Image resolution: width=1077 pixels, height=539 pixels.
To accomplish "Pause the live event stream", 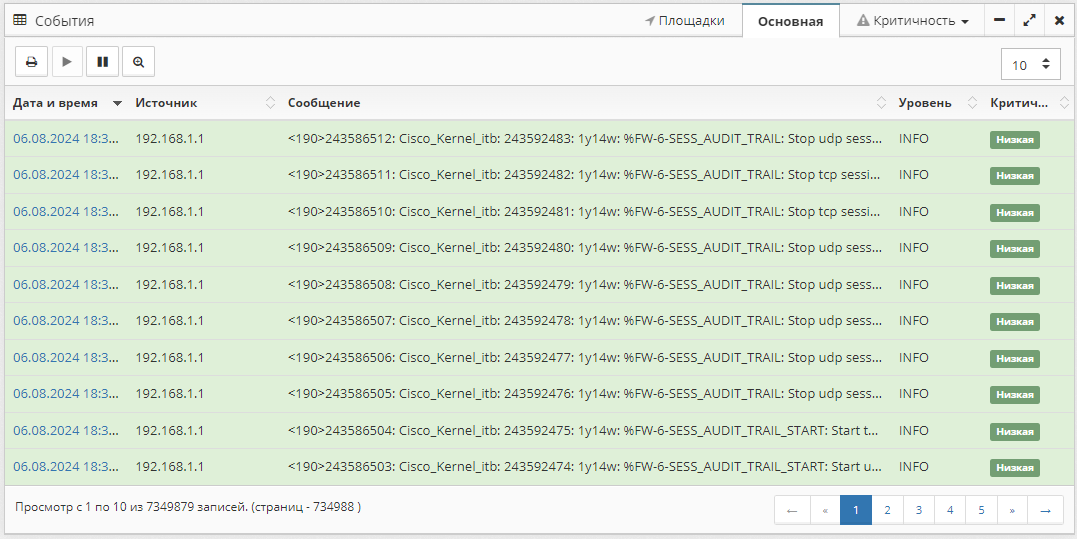I will [103, 62].
